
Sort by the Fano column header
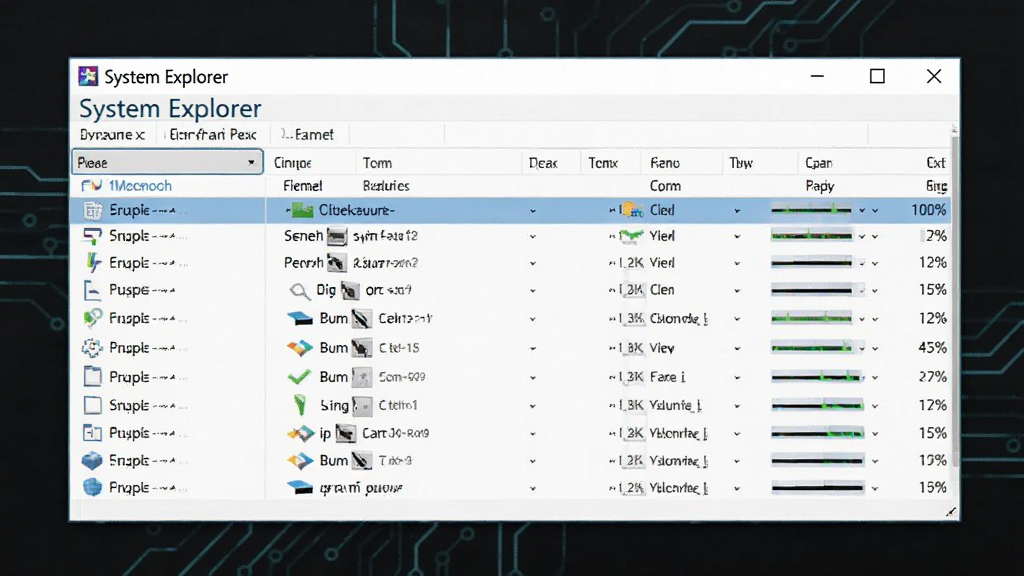[x=665, y=163]
